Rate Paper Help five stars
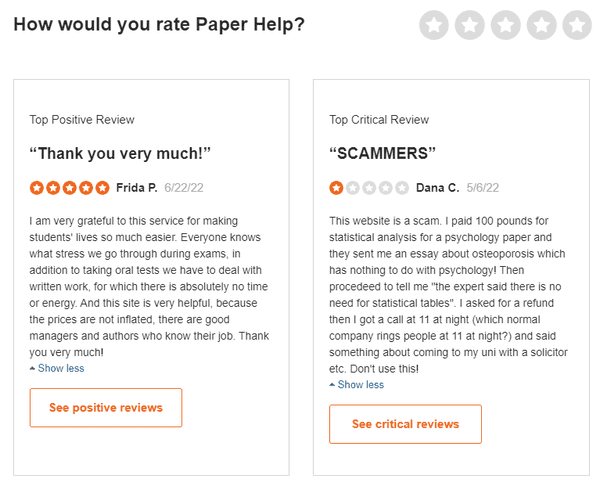 [x=577, y=25]
